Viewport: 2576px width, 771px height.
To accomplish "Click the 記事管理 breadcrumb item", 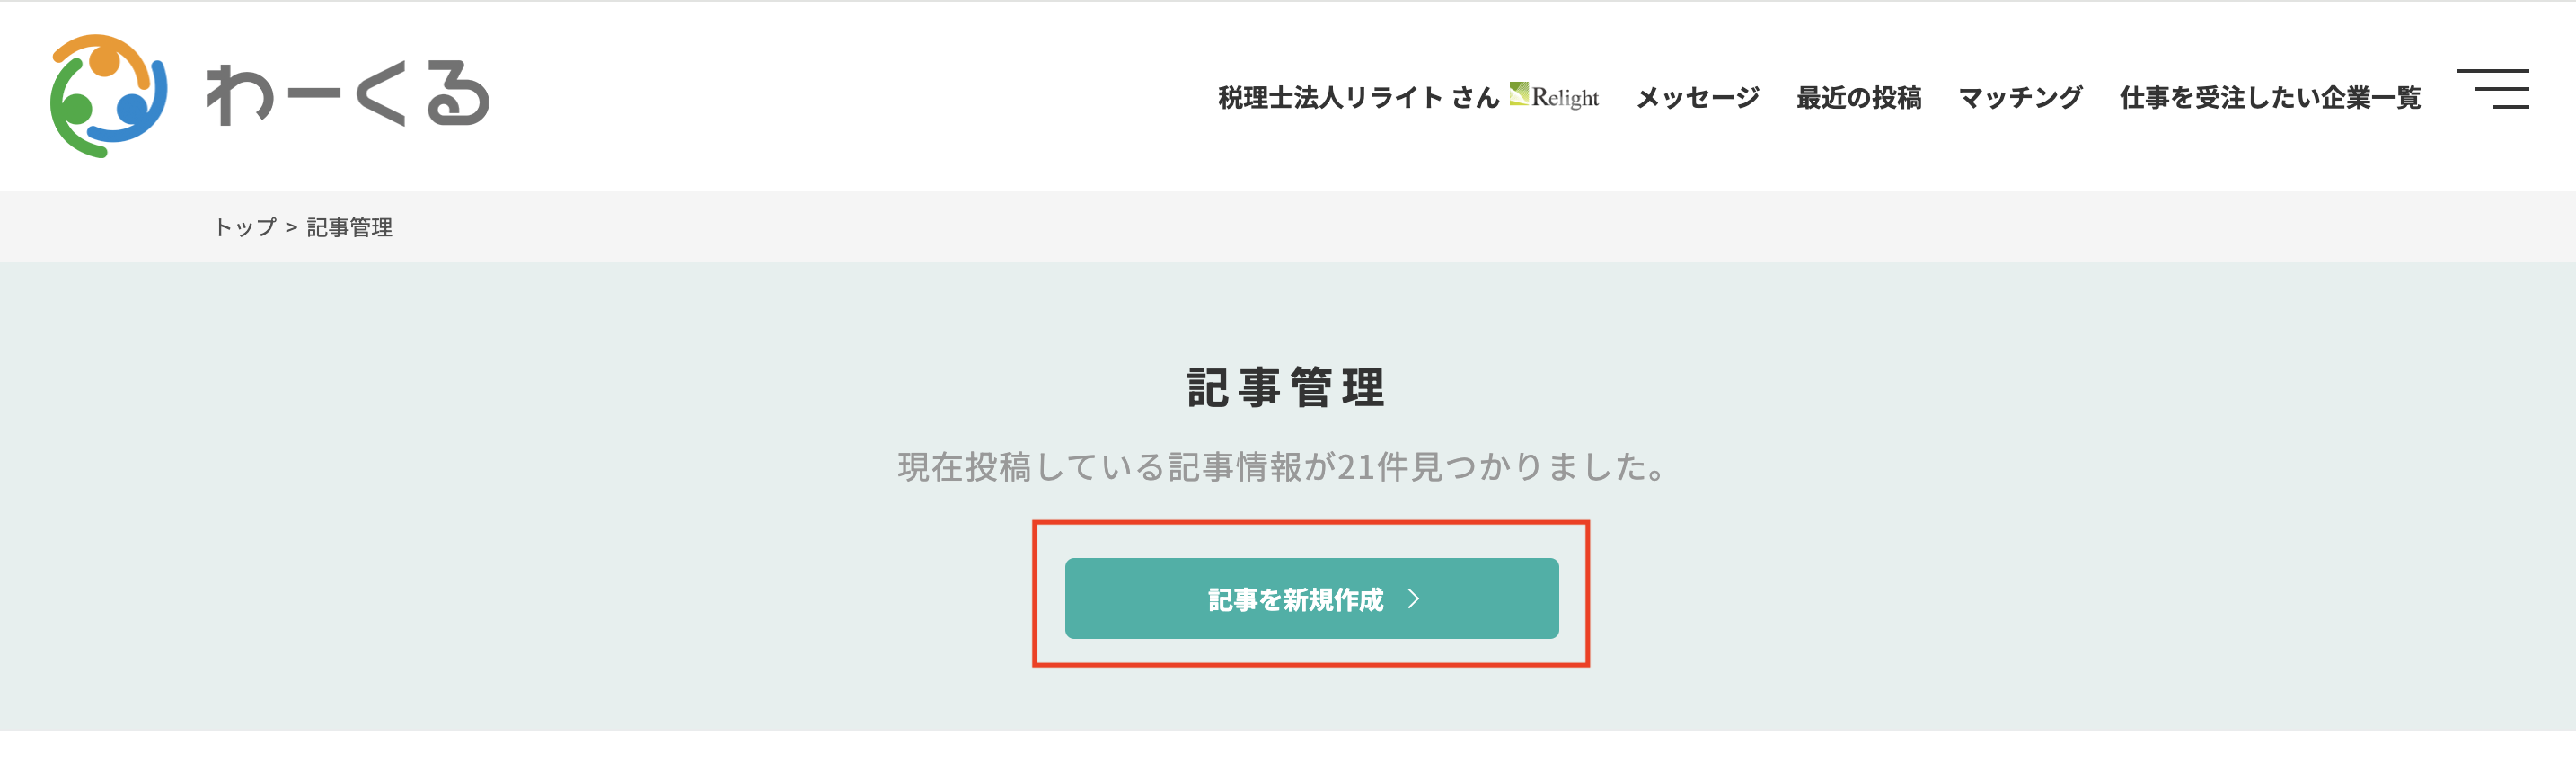I will [349, 227].
